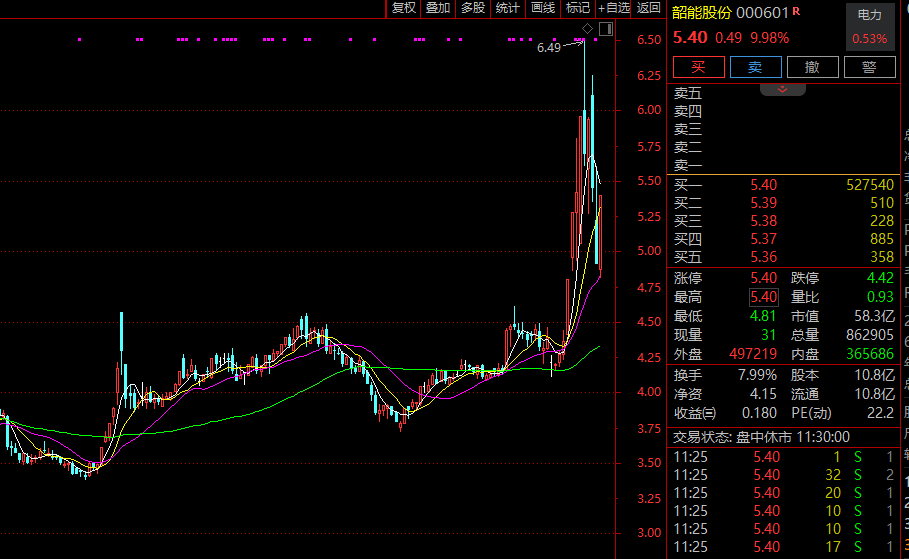Open the 统计 statistics tool

pyautogui.click(x=508, y=8)
